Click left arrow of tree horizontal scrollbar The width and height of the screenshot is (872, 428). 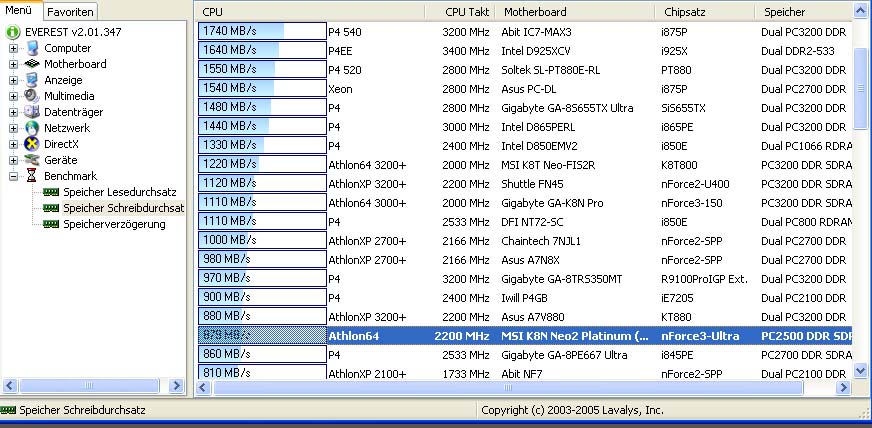point(10,385)
